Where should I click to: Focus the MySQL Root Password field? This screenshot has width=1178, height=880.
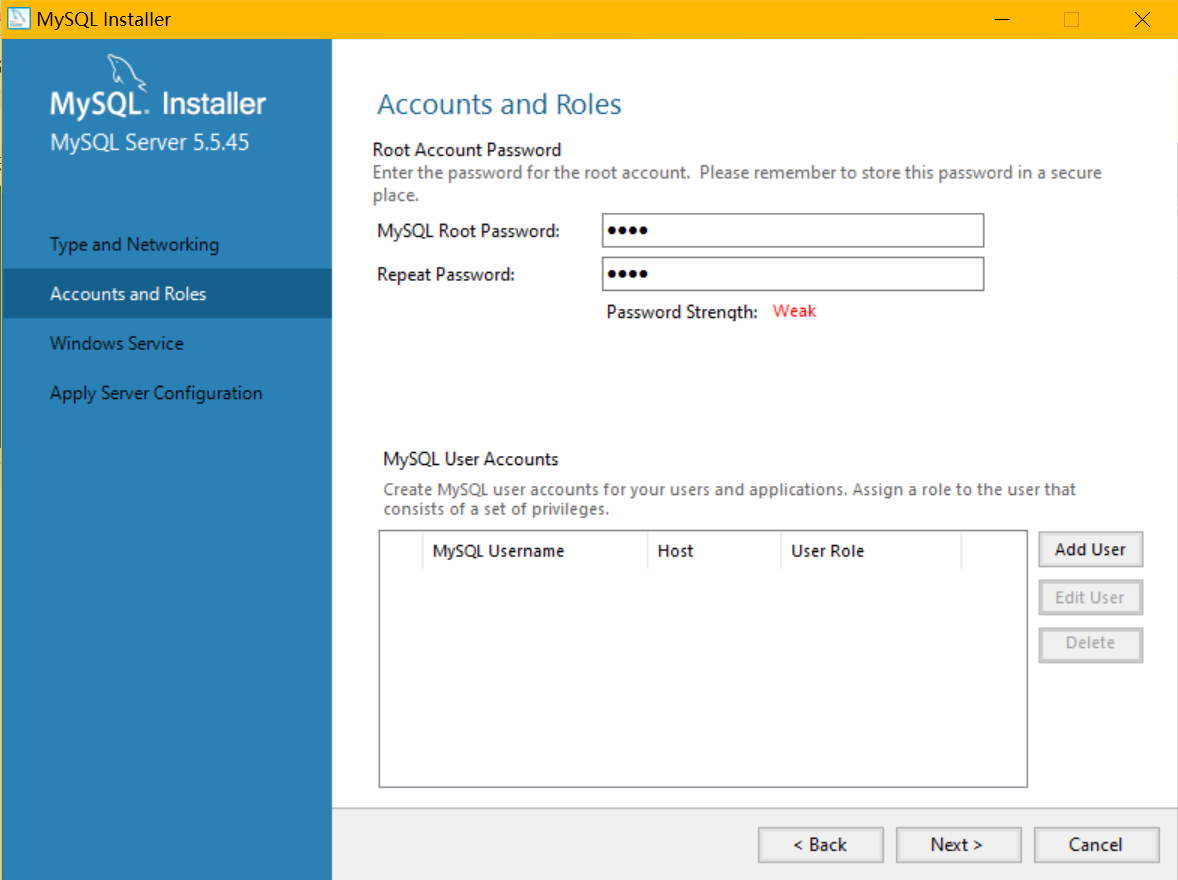793,231
